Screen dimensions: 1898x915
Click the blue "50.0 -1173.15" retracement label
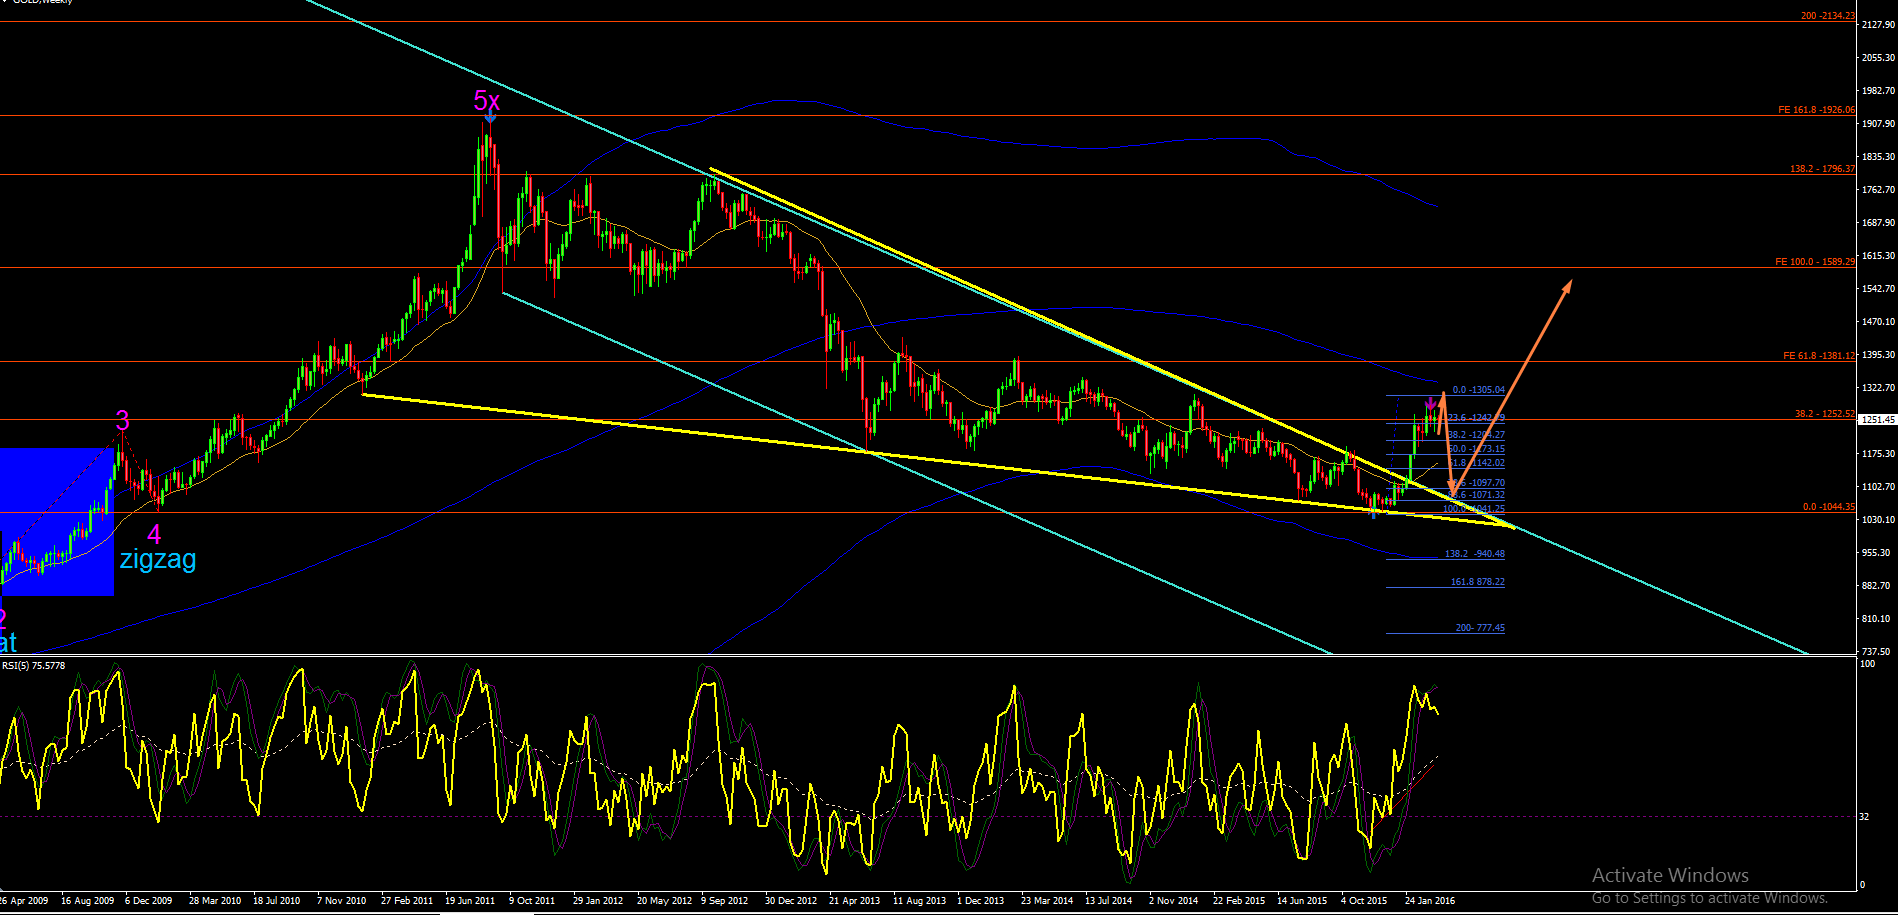[x=1476, y=449]
